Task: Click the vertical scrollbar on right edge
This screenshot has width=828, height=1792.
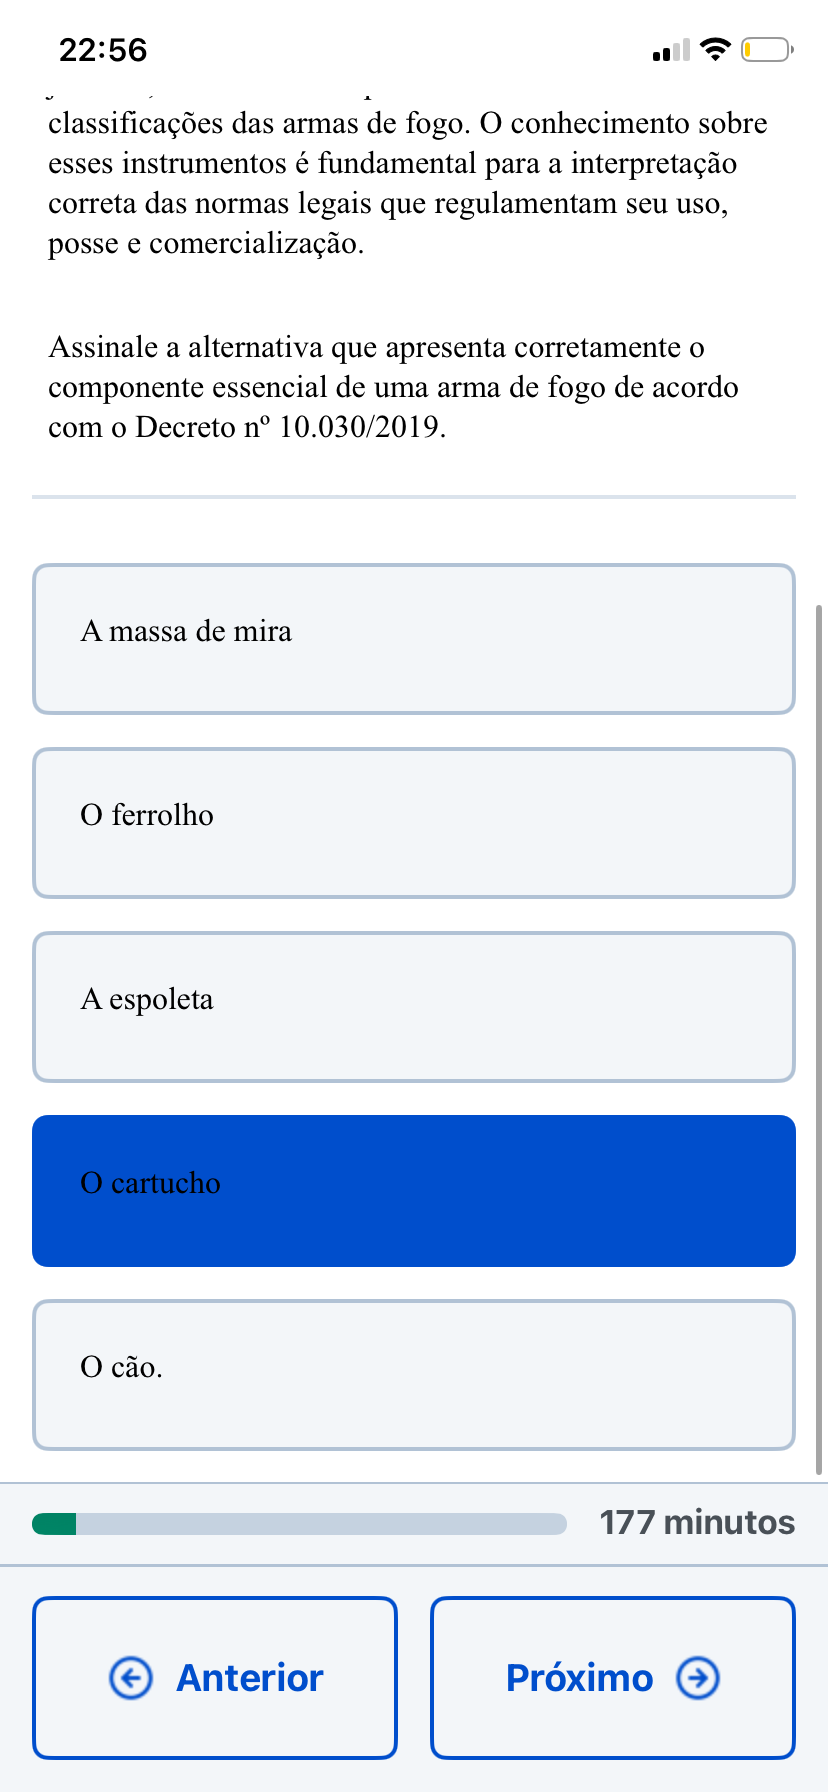Action: tap(820, 1039)
